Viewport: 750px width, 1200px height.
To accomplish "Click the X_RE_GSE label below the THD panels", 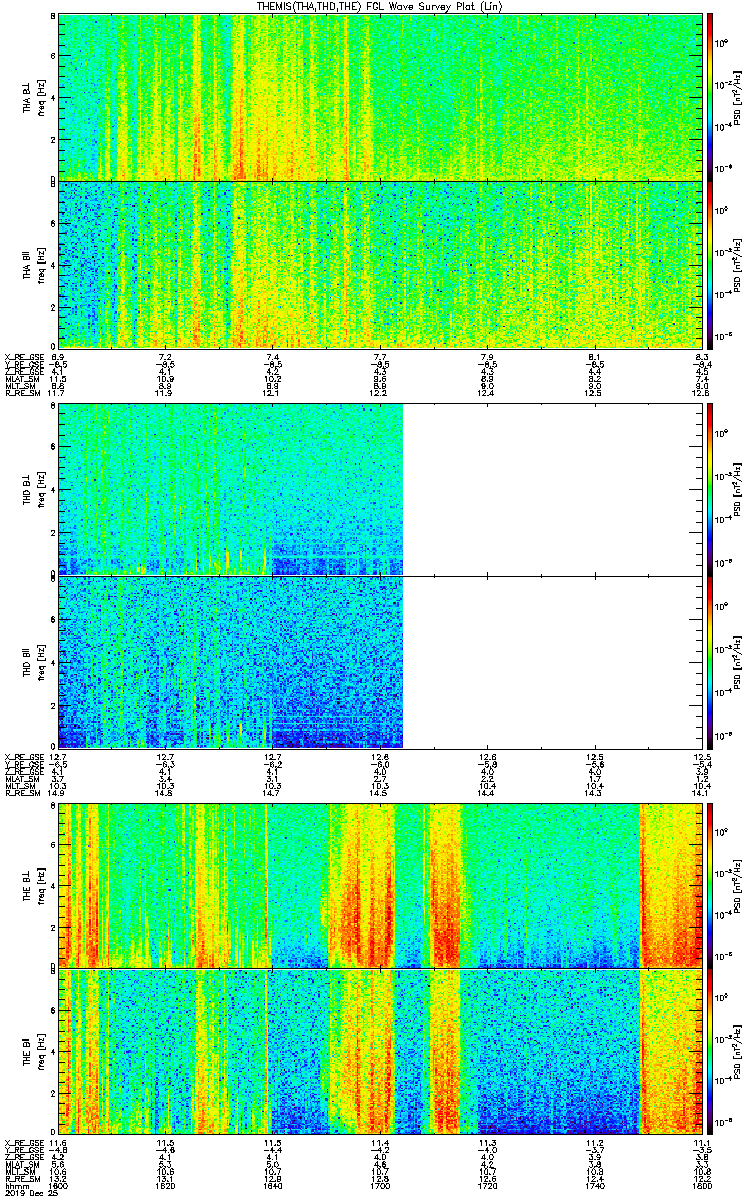I will [24, 756].
